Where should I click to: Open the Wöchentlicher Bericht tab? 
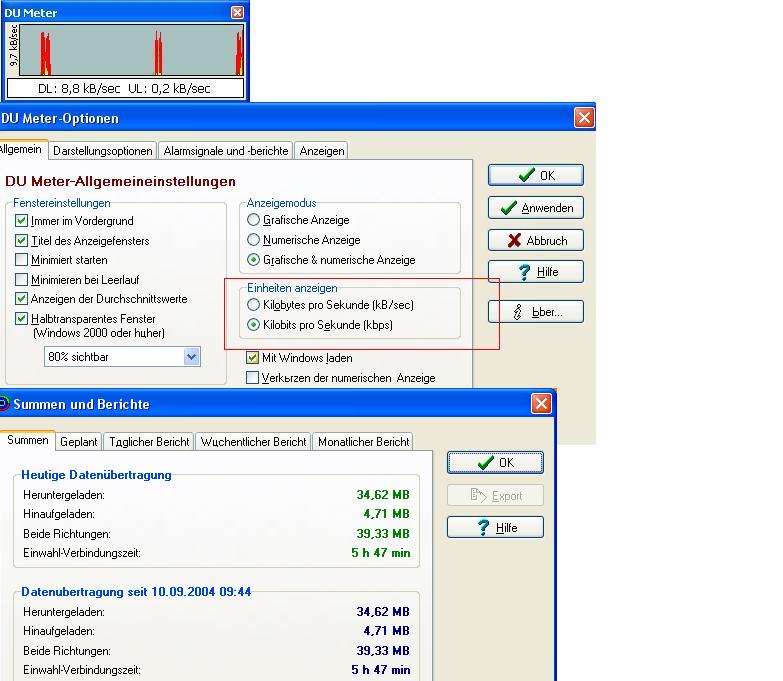point(253,442)
